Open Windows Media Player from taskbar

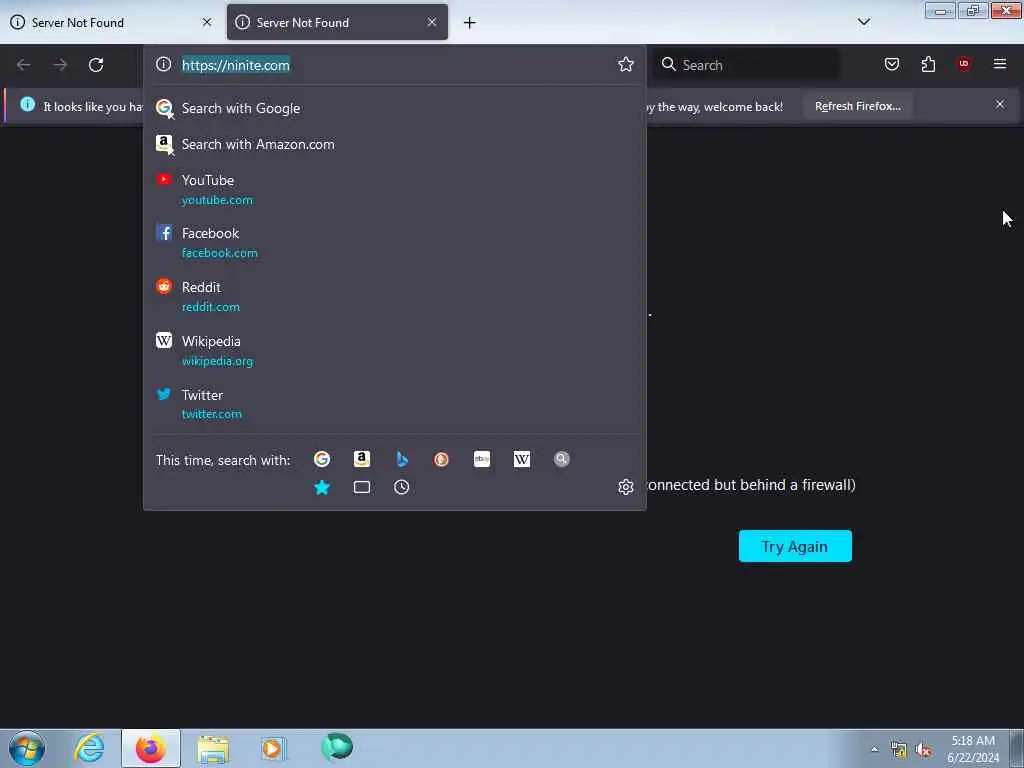coord(274,748)
